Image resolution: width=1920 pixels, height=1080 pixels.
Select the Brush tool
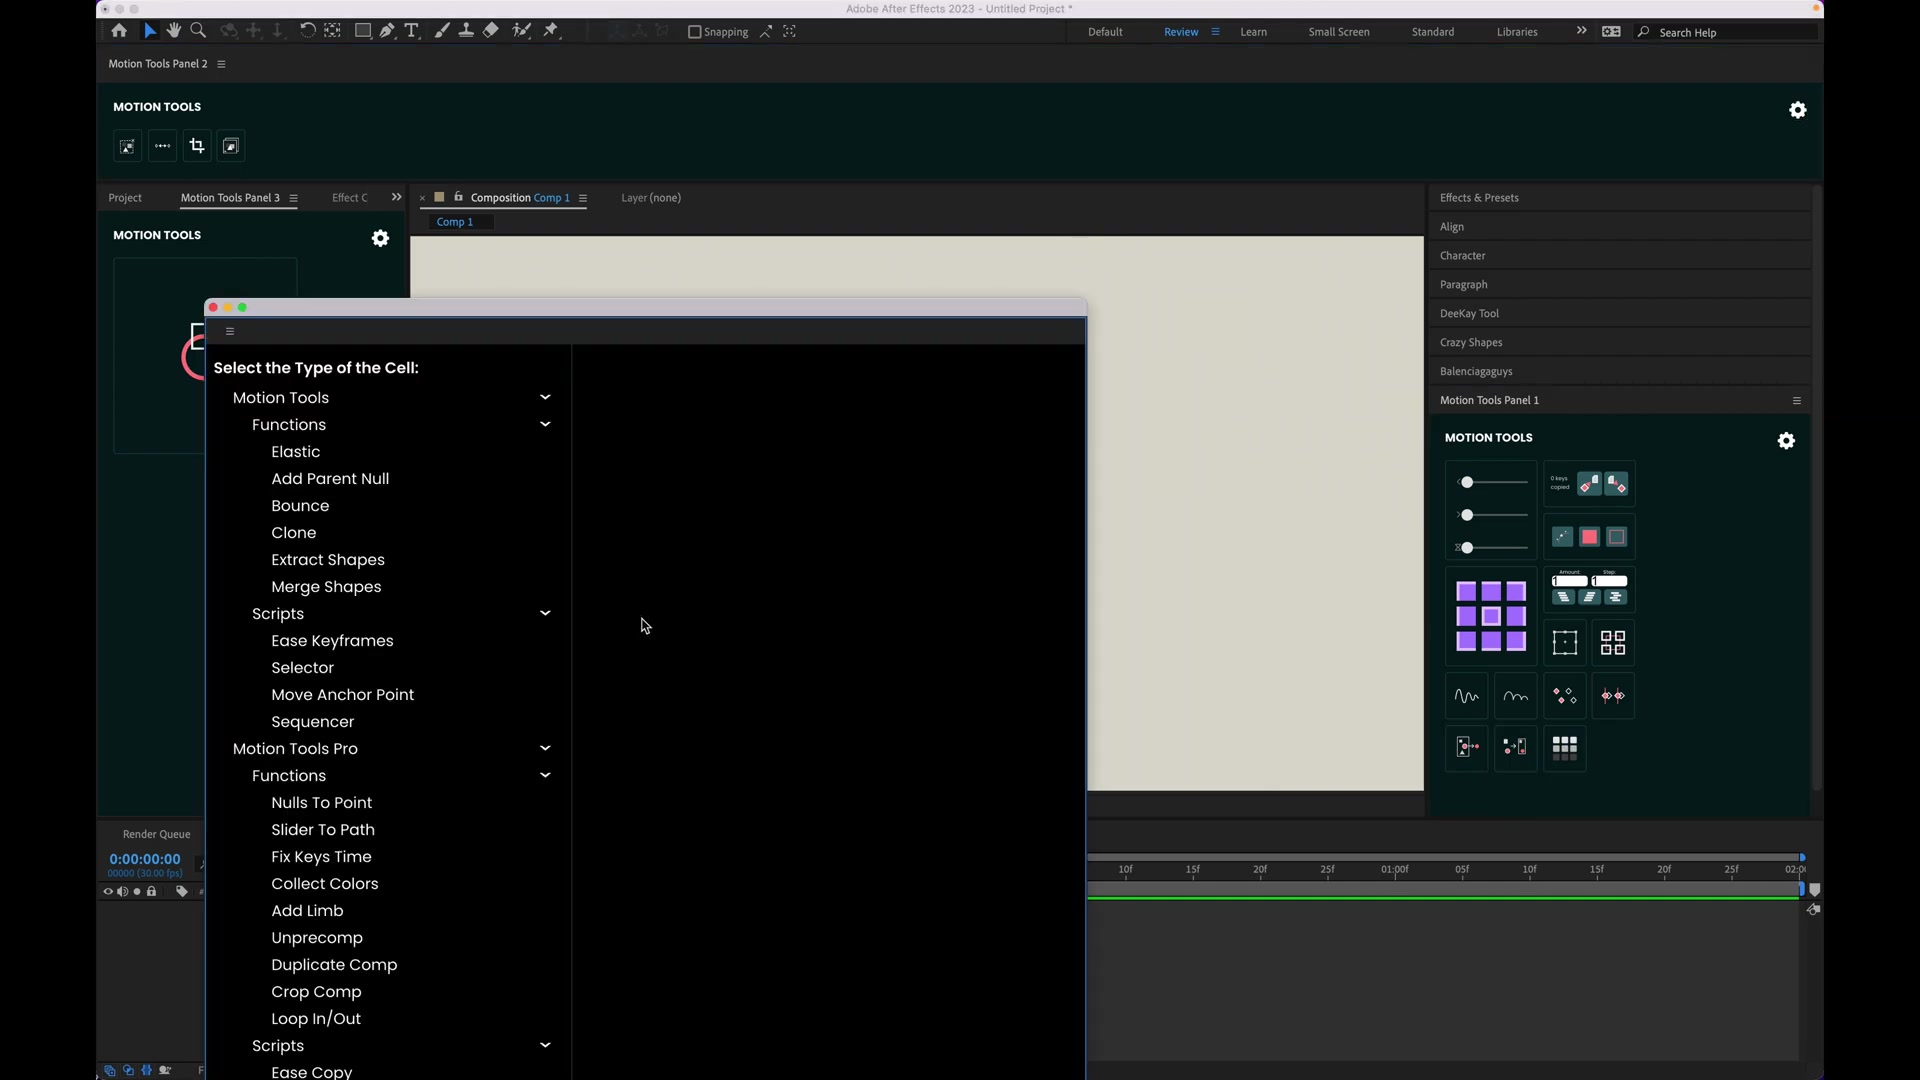pos(442,31)
